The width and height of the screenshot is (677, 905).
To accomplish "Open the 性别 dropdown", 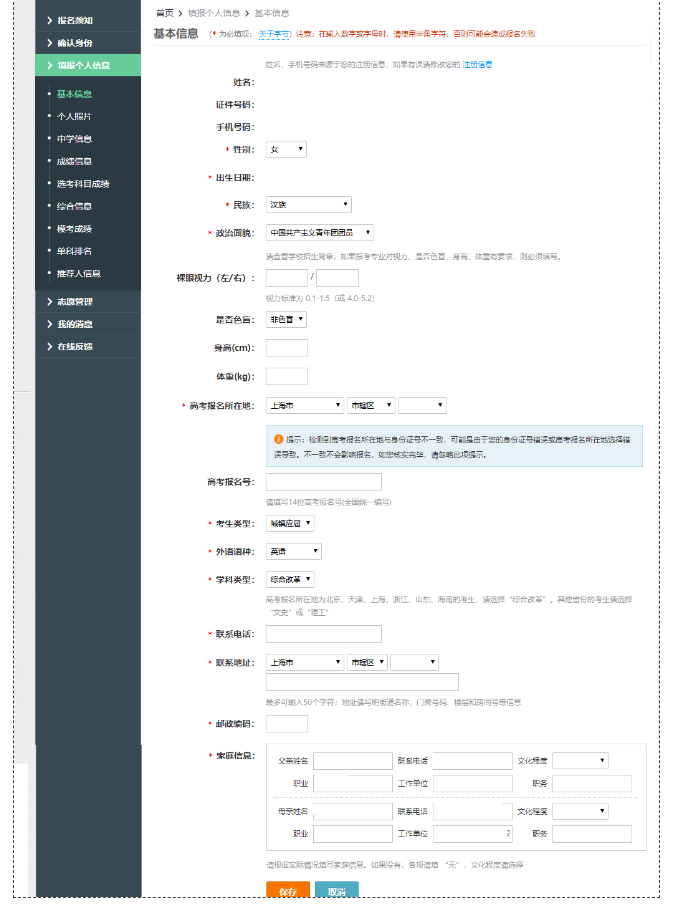I will coord(286,149).
